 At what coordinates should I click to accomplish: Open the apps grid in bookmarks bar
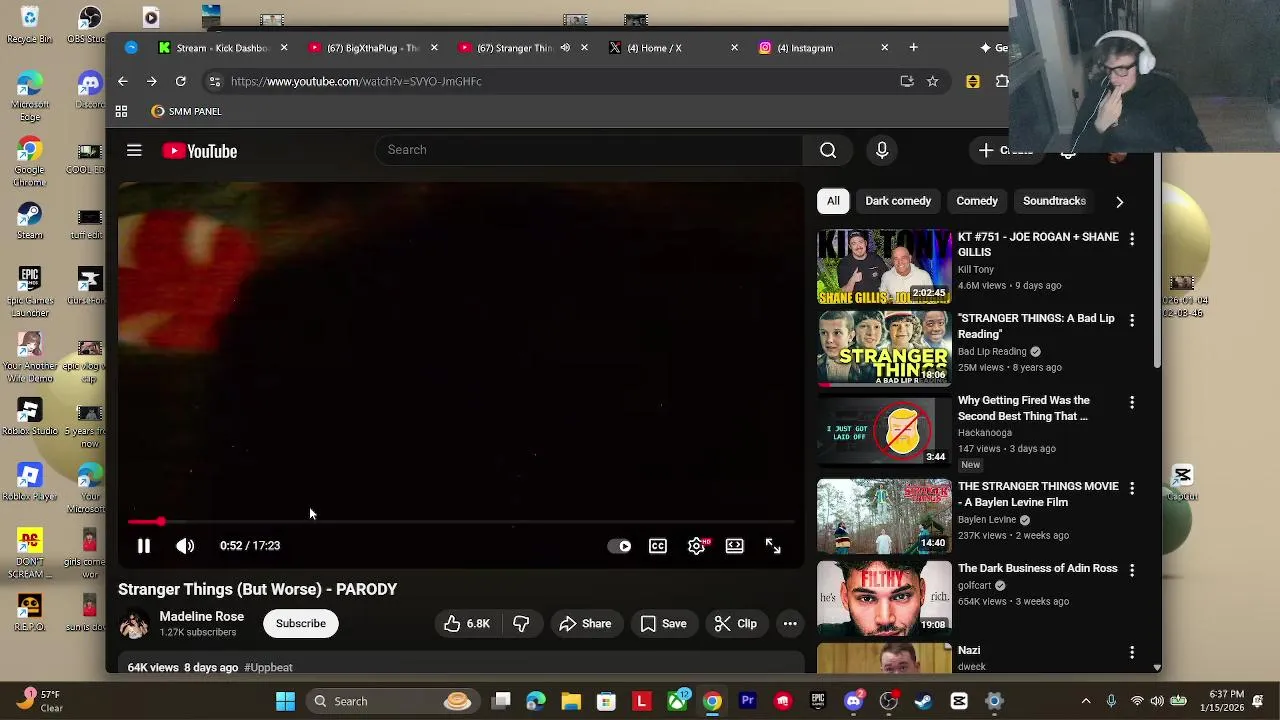(121, 112)
